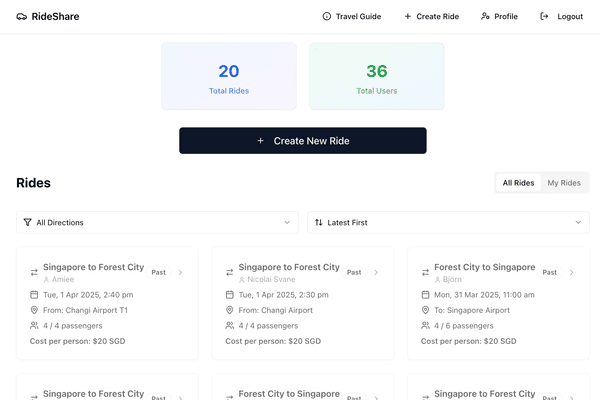
Task: Click the Logout arrow icon
Action: (x=544, y=16)
